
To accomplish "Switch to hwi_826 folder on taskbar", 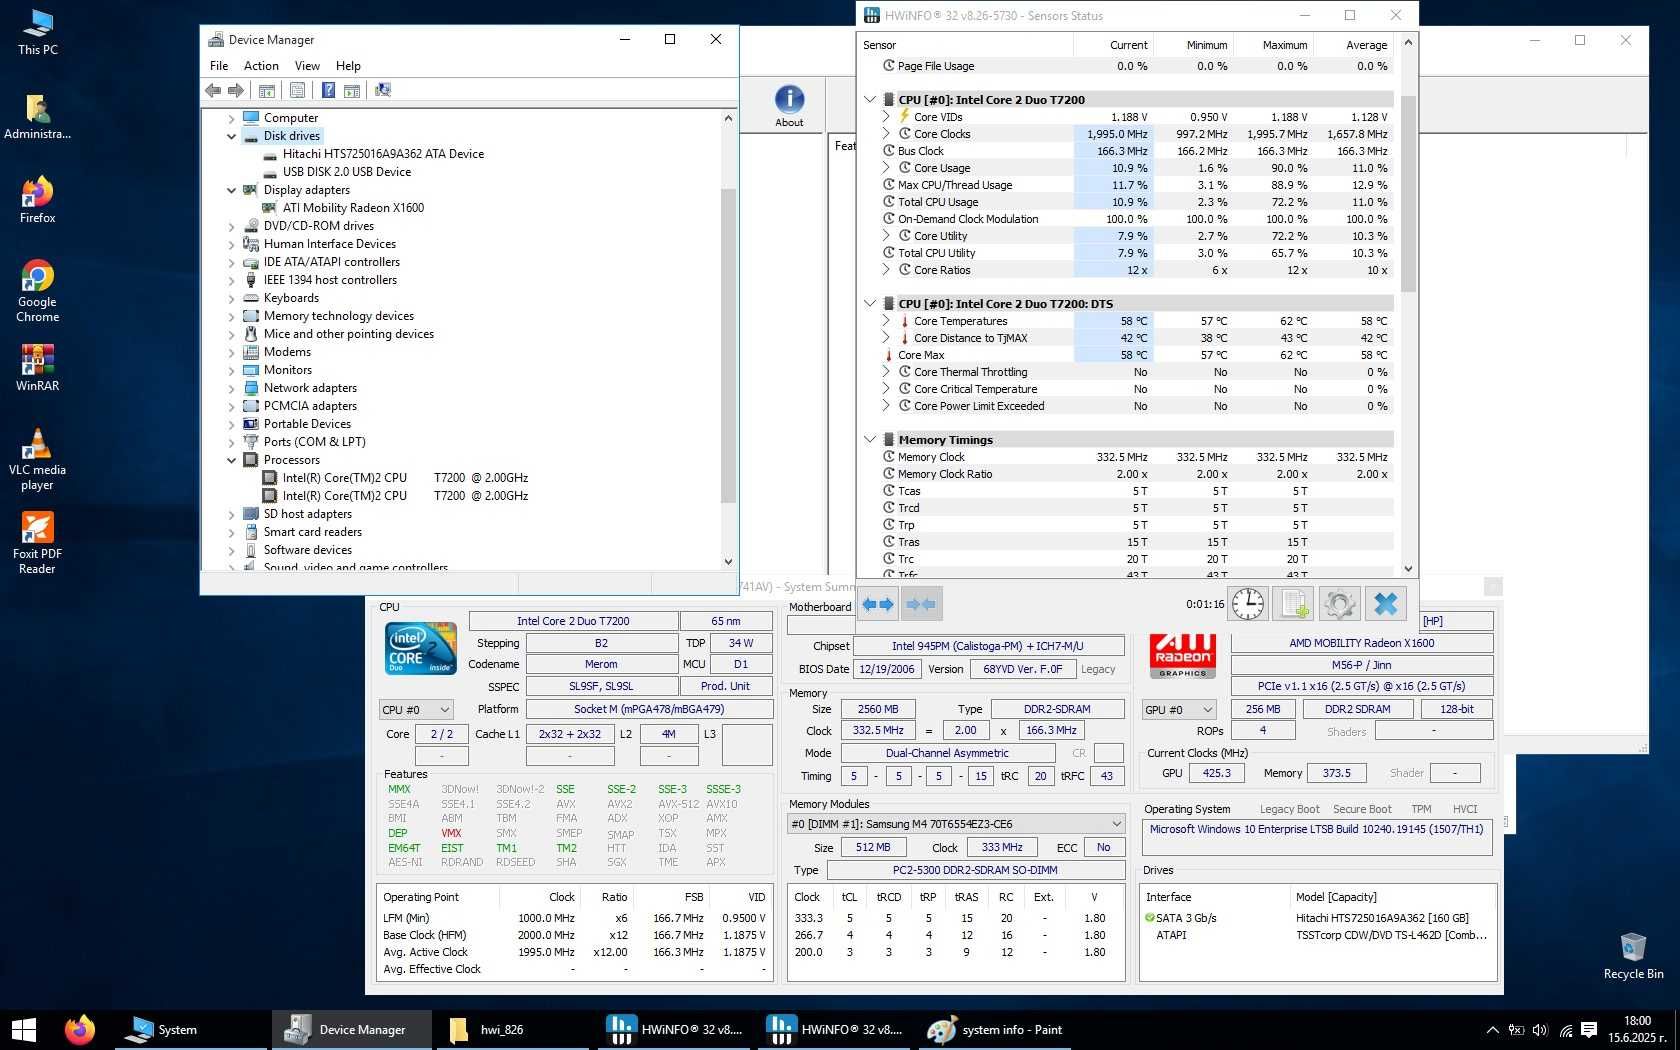I will [515, 1029].
